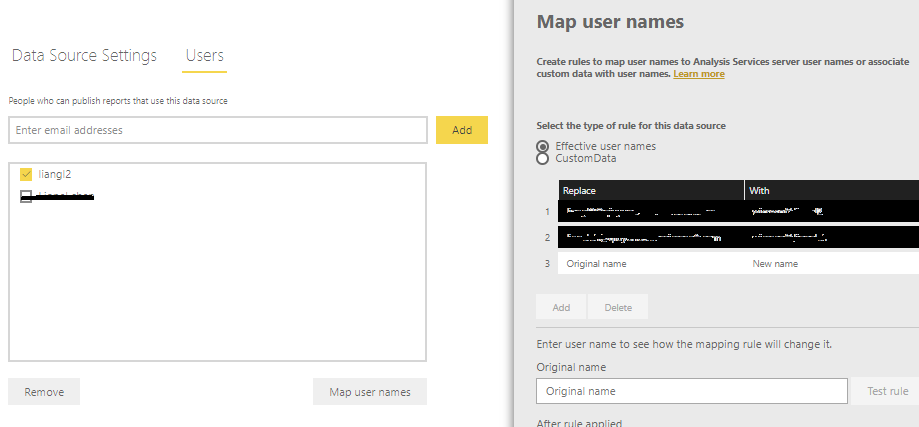Uncheck the liangl2 user checkbox

coord(26,174)
